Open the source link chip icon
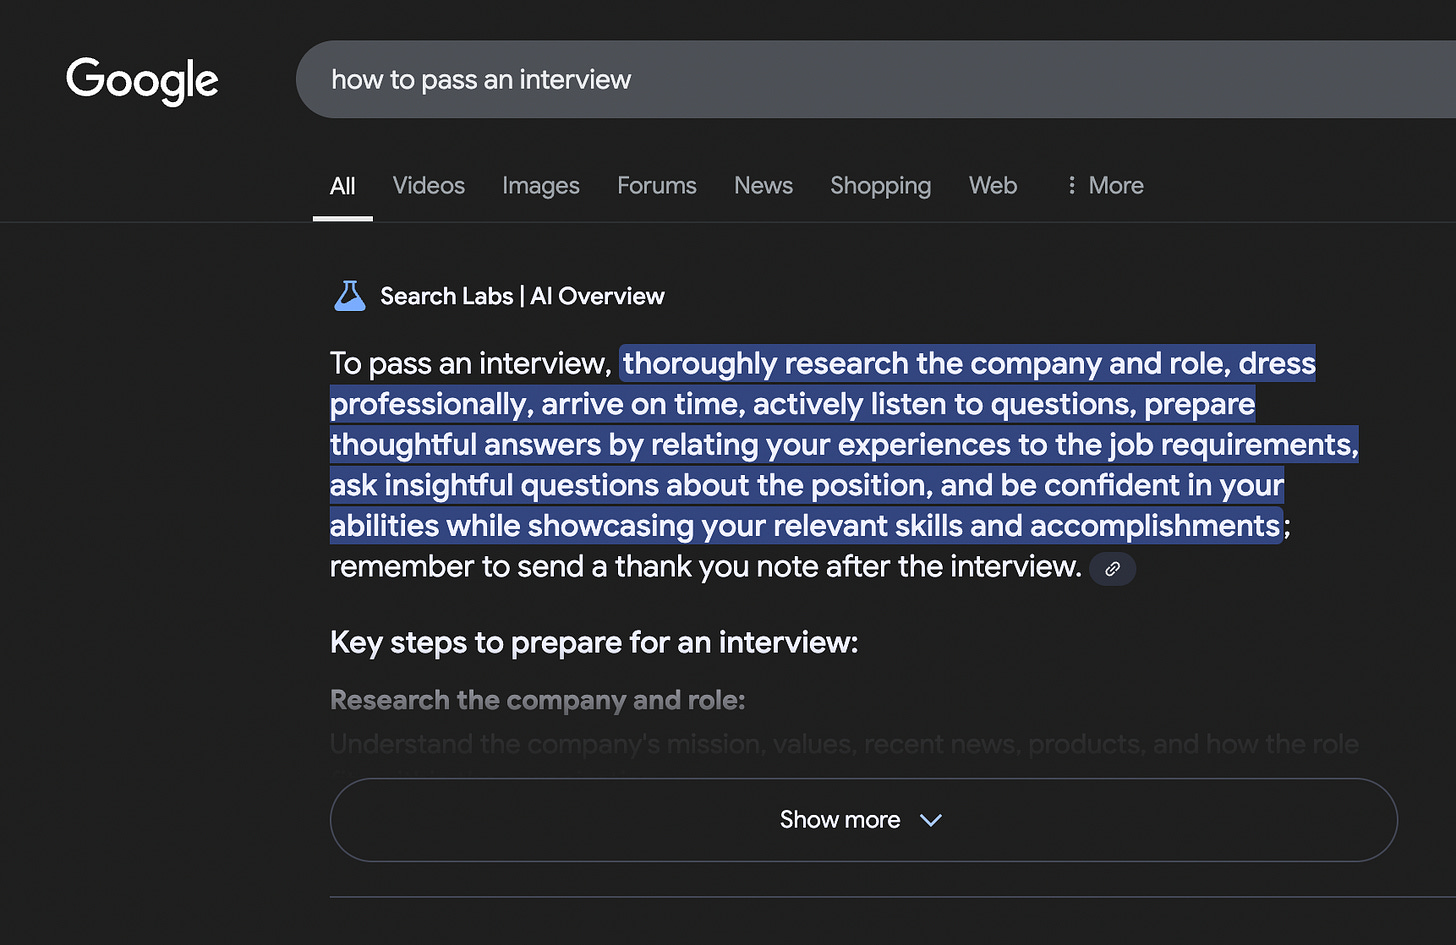 pos(1112,568)
